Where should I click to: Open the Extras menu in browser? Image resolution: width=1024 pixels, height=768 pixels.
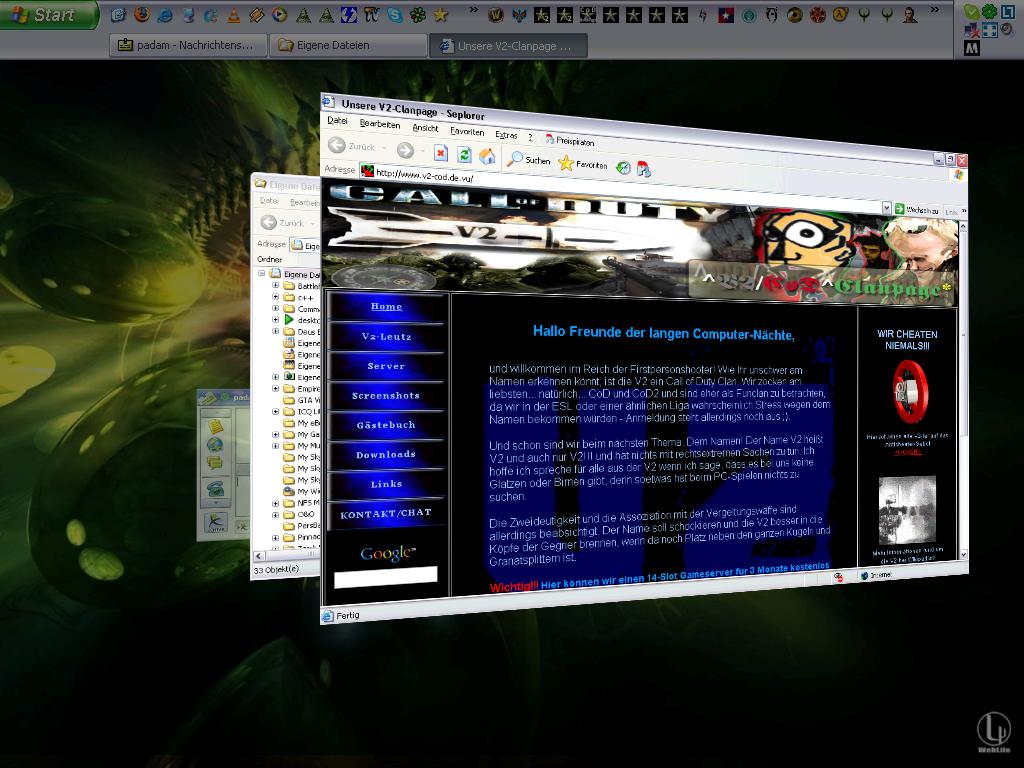505,135
